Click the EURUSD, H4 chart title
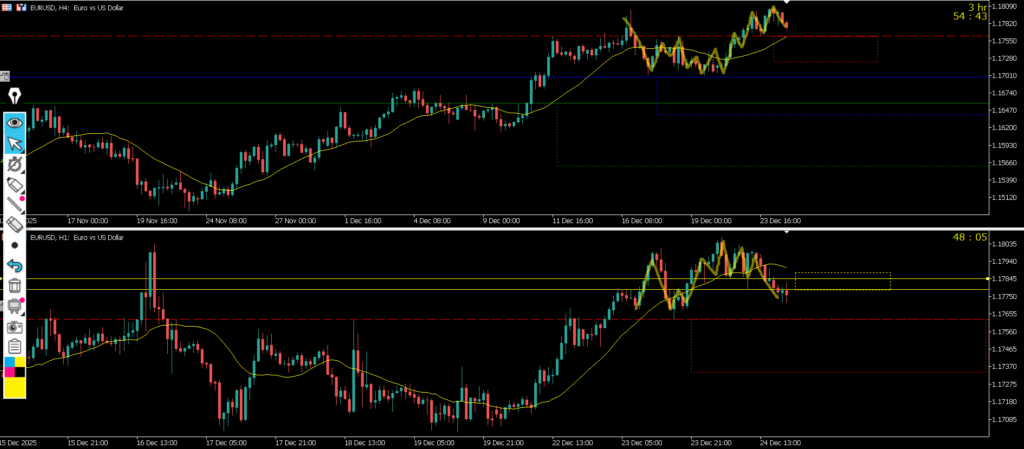The width and height of the screenshot is (1024, 449). point(70,6)
